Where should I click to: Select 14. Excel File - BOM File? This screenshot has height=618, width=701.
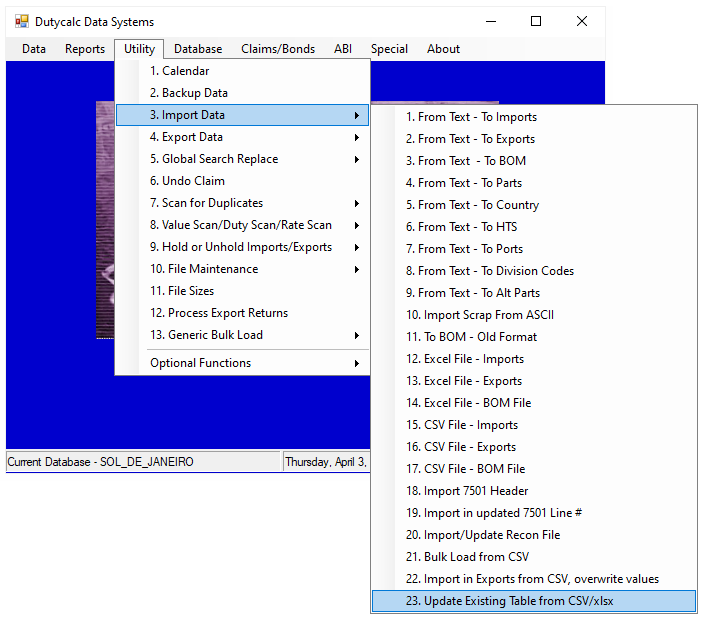[x=534, y=402]
